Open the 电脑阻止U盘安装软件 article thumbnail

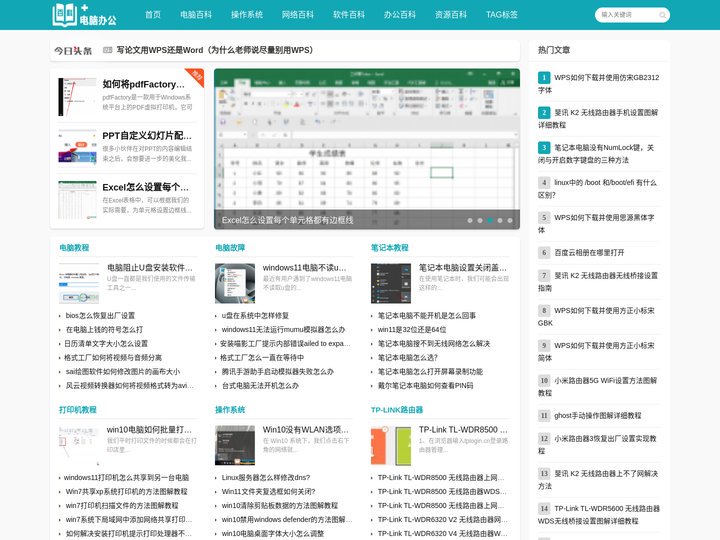79,283
